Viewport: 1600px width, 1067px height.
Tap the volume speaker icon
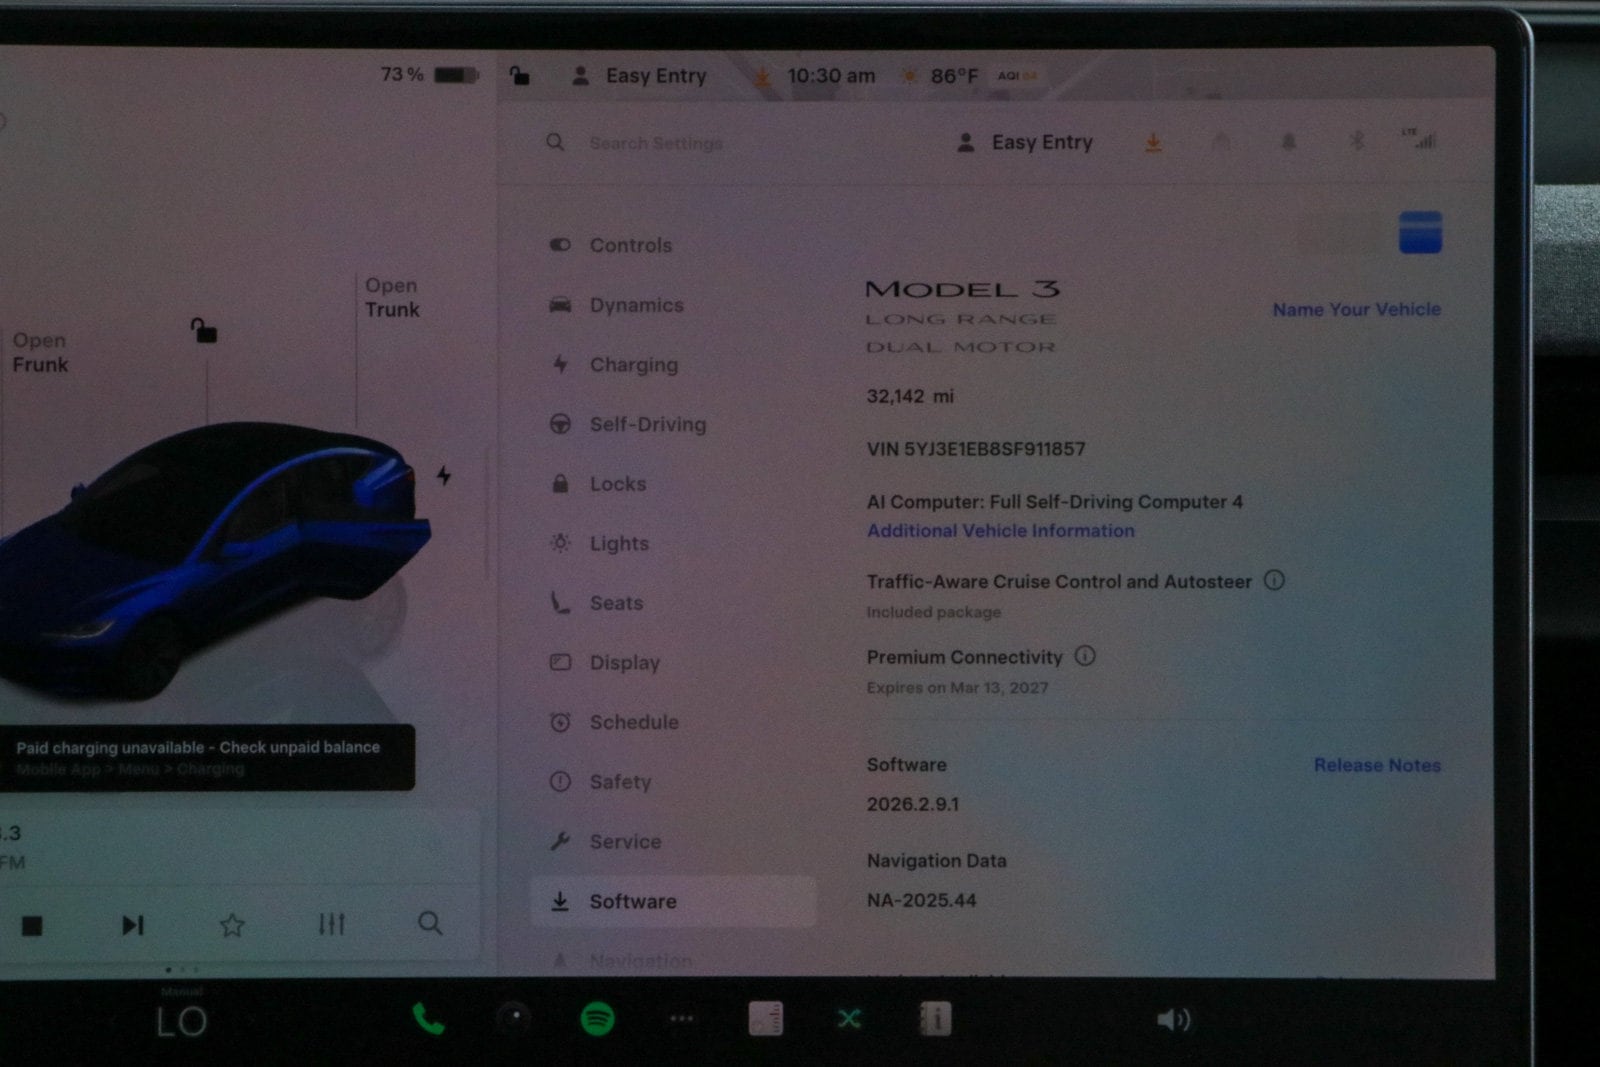1173,1020
